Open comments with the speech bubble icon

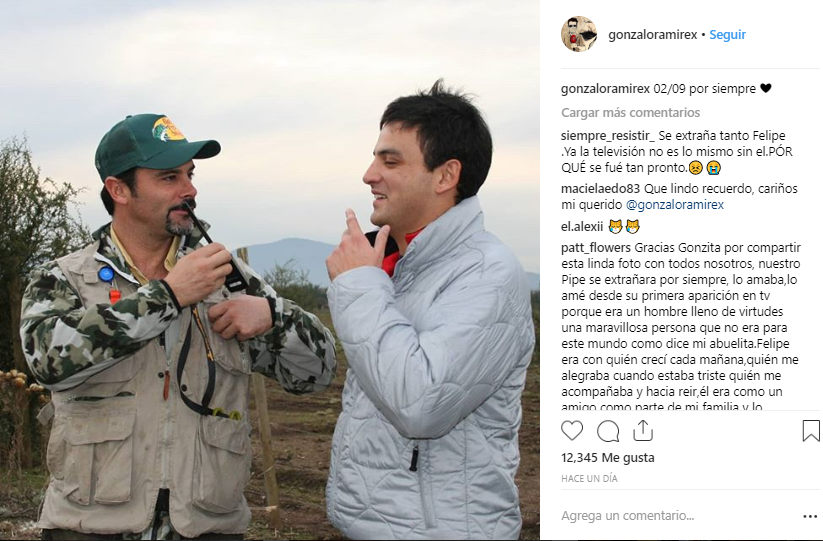point(608,431)
